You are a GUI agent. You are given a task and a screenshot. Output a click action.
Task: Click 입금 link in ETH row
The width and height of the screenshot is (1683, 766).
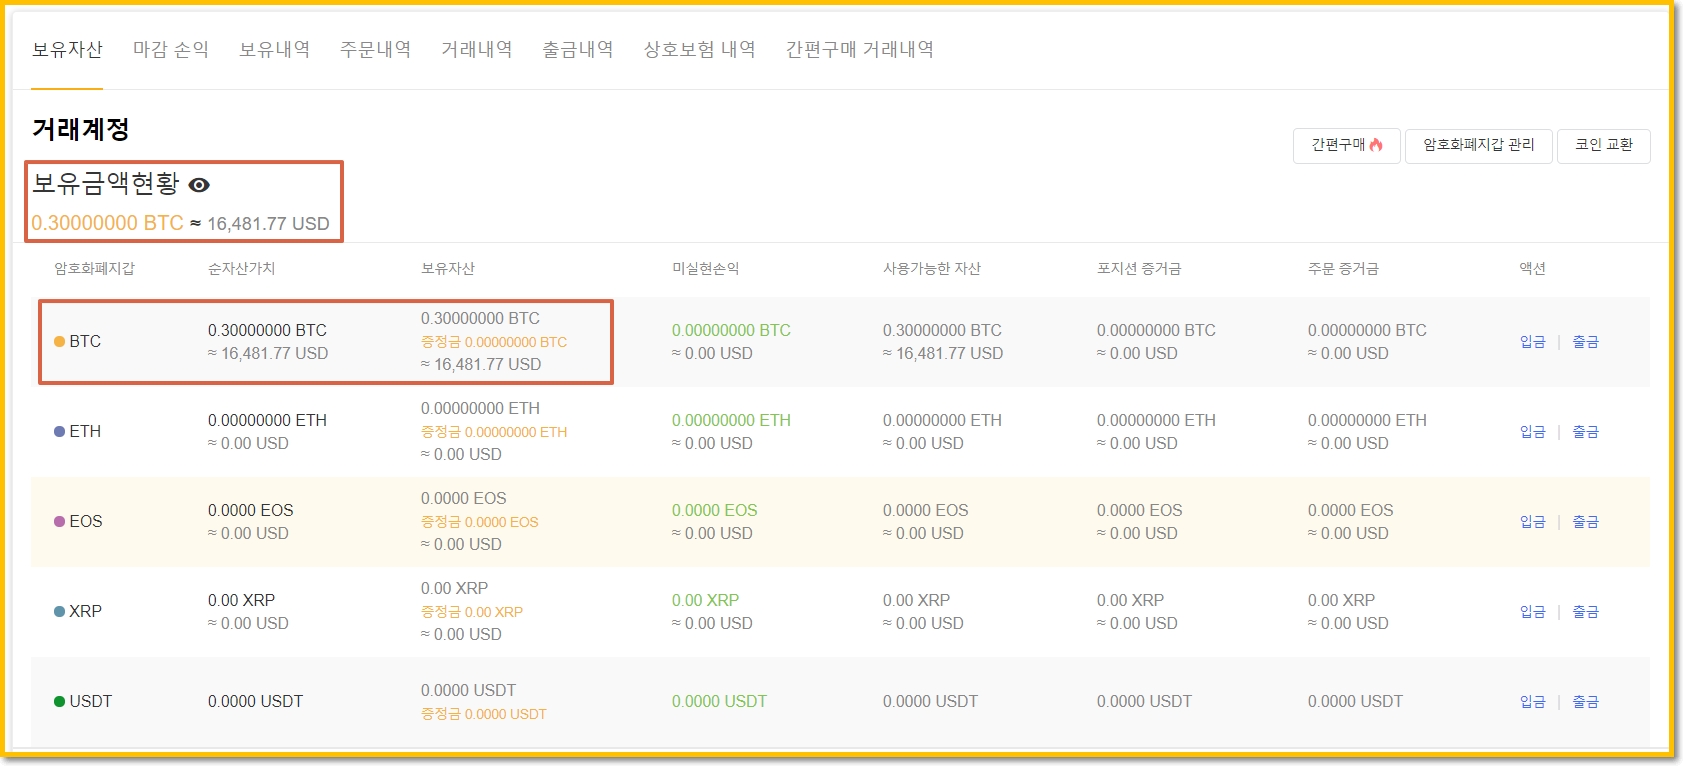1532,432
